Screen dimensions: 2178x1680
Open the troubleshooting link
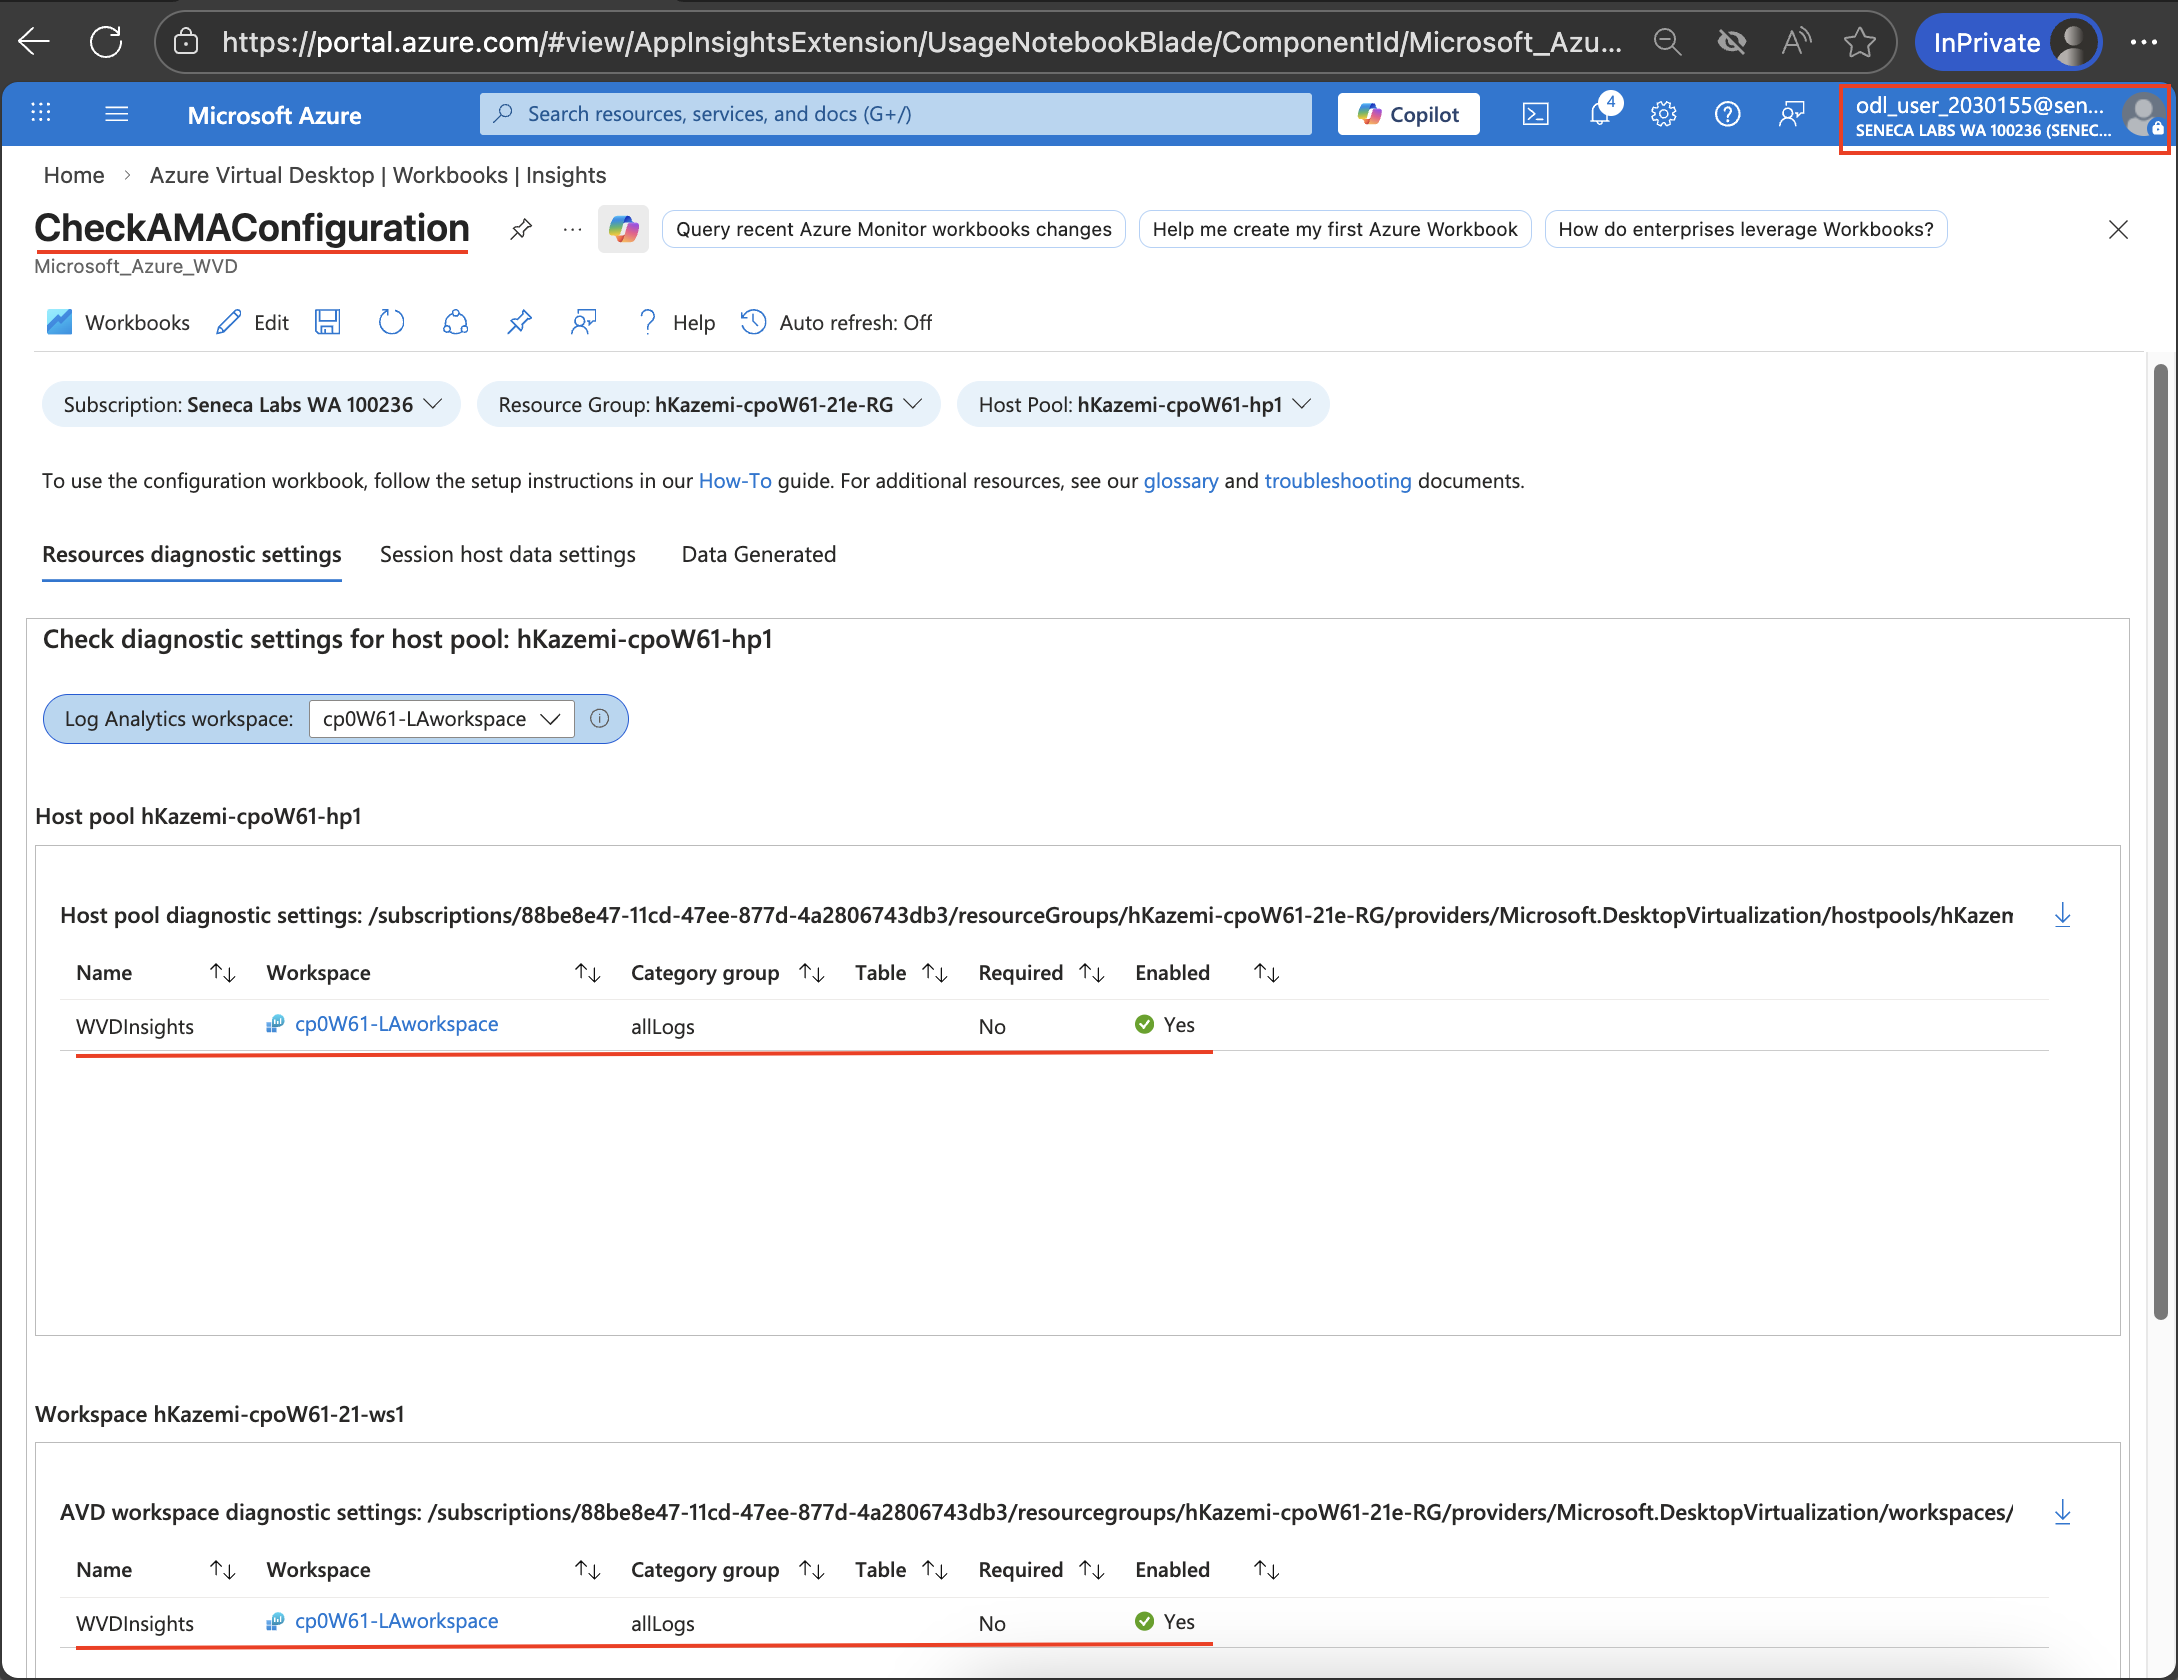click(x=1338, y=481)
